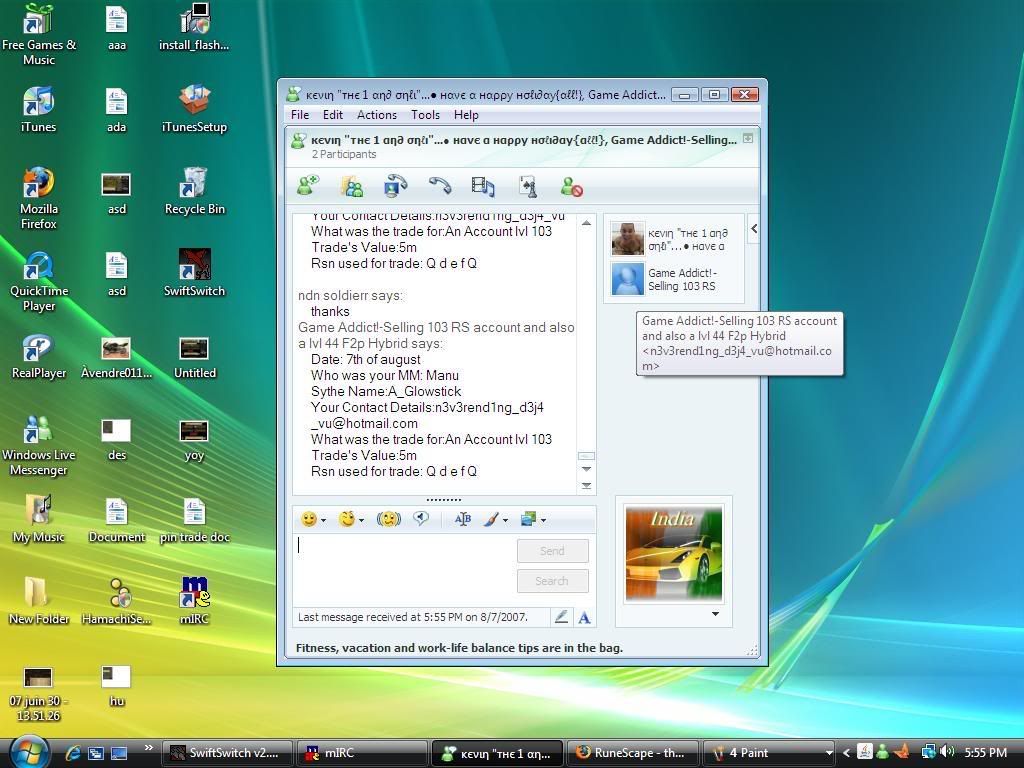
Task: Click the voice clip icon
Action: 421,519
